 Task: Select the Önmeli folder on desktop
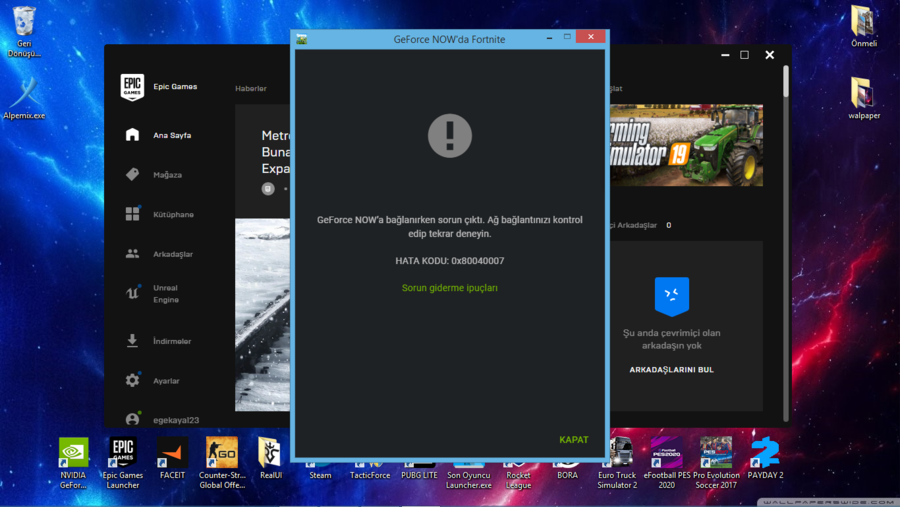pyautogui.click(x=864, y=26)
